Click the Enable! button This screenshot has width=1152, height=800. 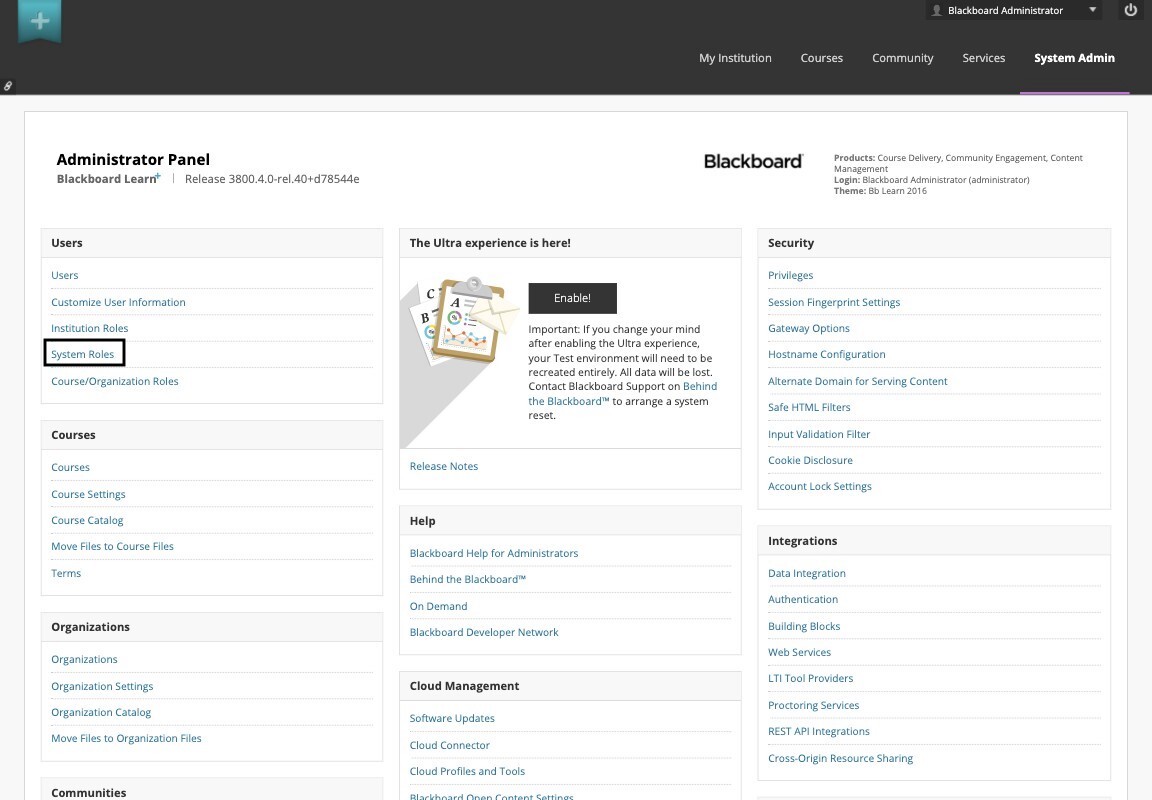[572, 298]
